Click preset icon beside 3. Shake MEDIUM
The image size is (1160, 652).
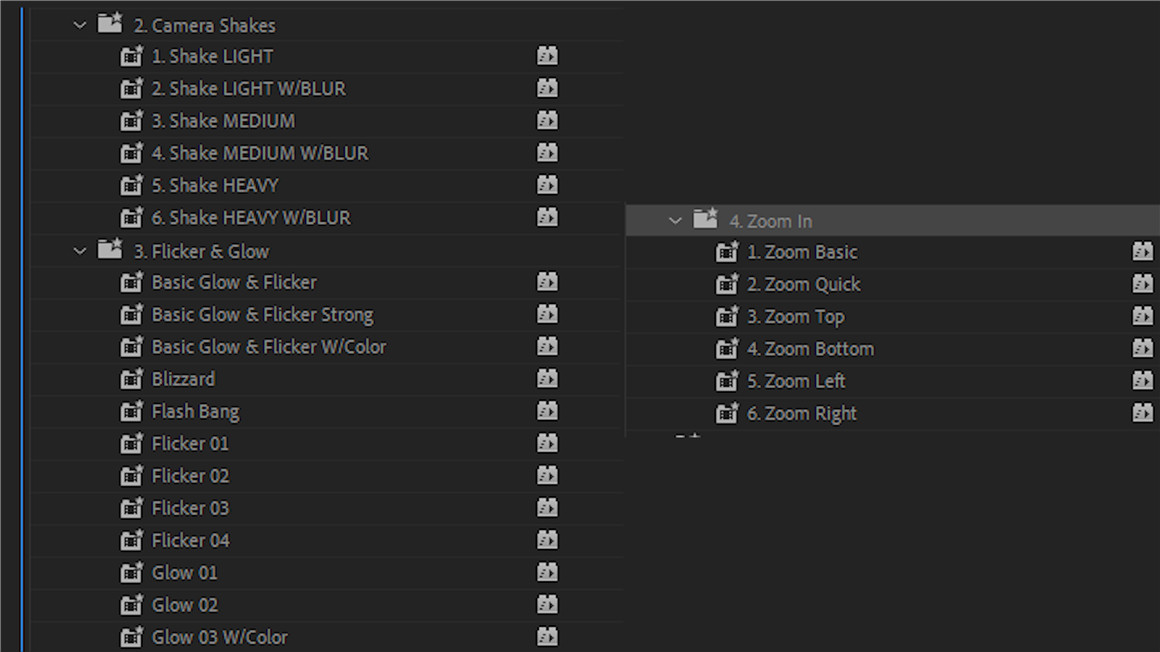pyautogui.click(x=131, y=121)
